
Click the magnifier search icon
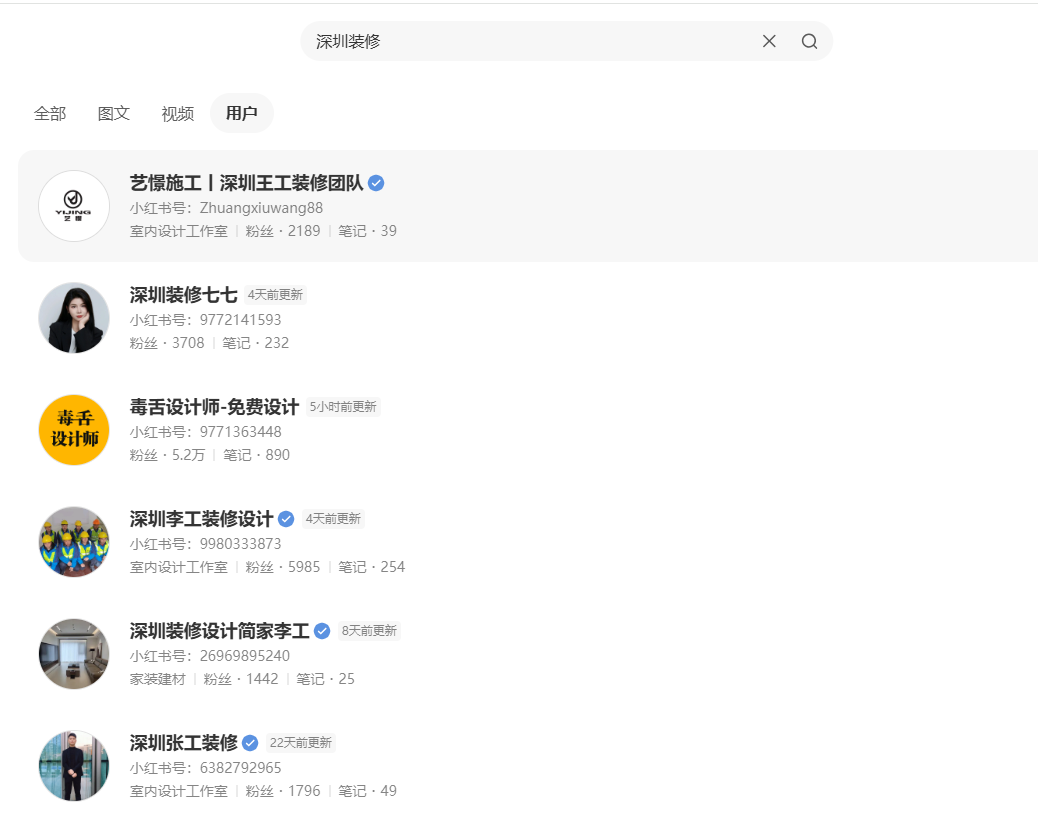click(x=809, y=41)
